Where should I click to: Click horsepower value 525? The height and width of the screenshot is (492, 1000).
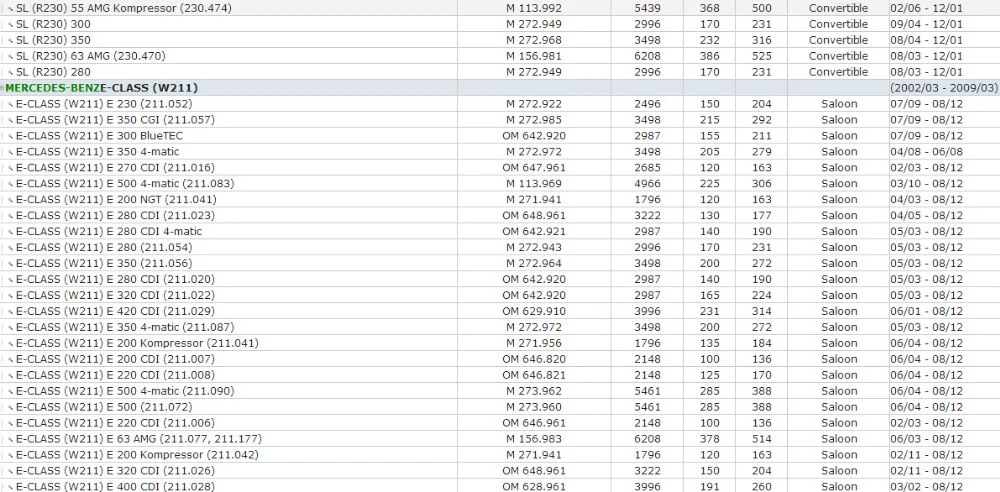pyautogui.click(x=761, y=56)
